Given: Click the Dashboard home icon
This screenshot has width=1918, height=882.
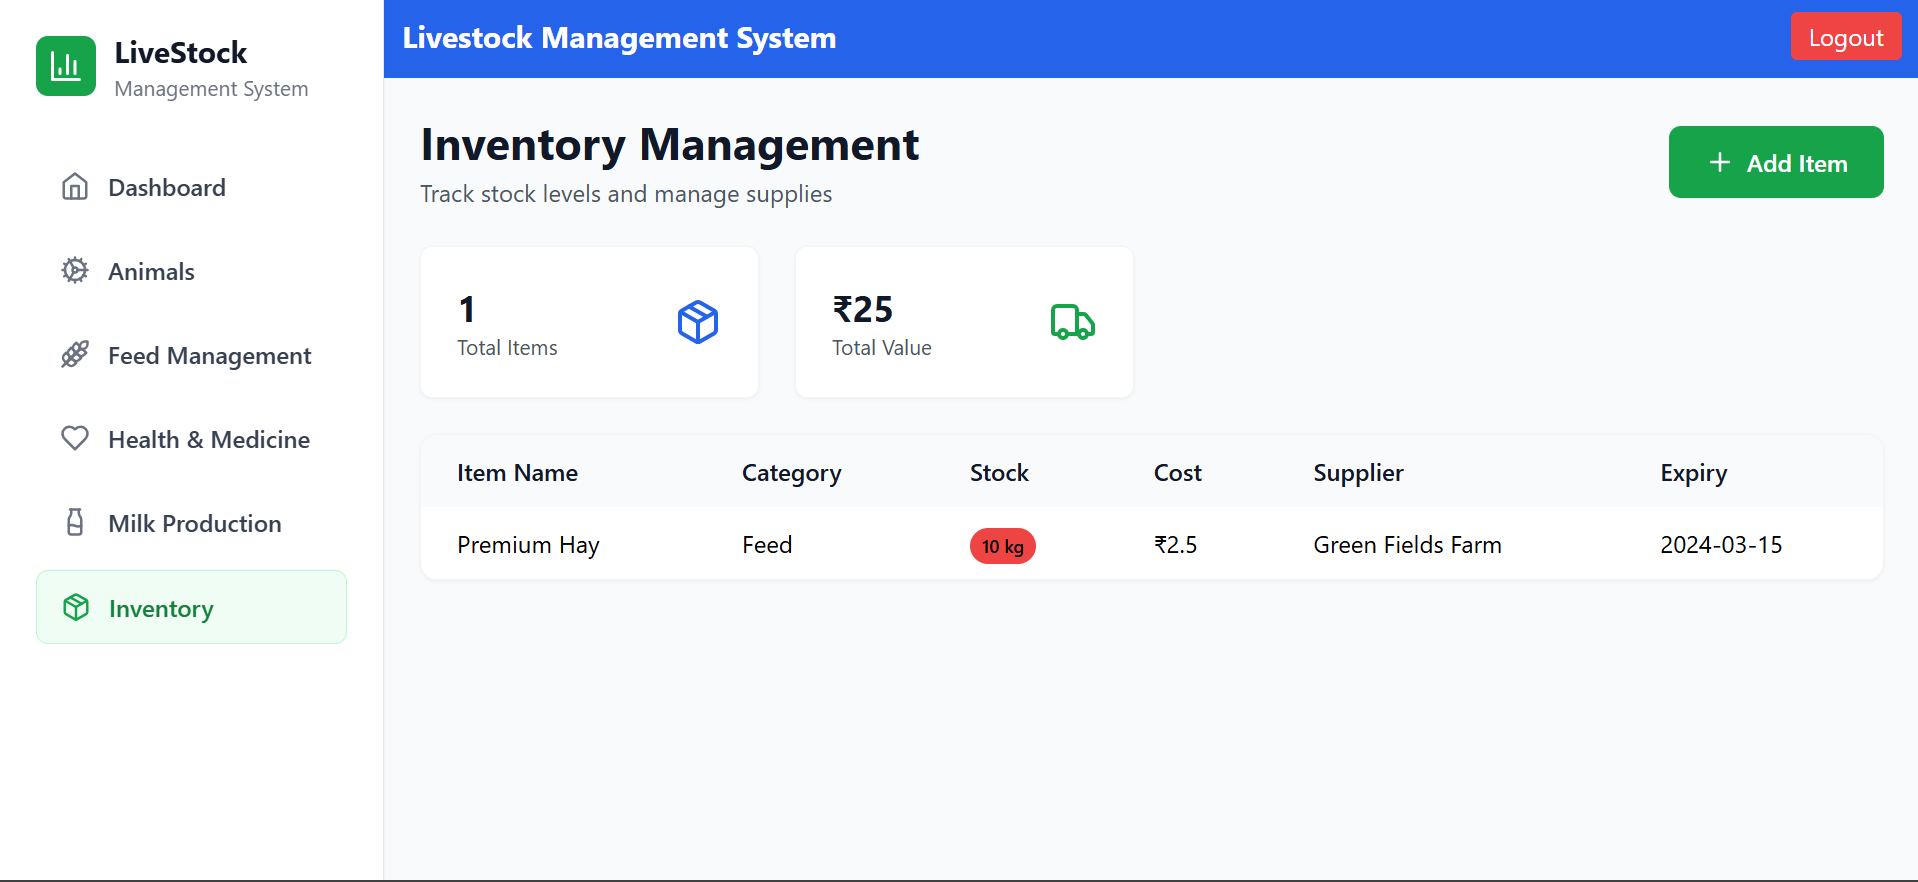Looking at the screenshot, I should (x=75, y=187).
